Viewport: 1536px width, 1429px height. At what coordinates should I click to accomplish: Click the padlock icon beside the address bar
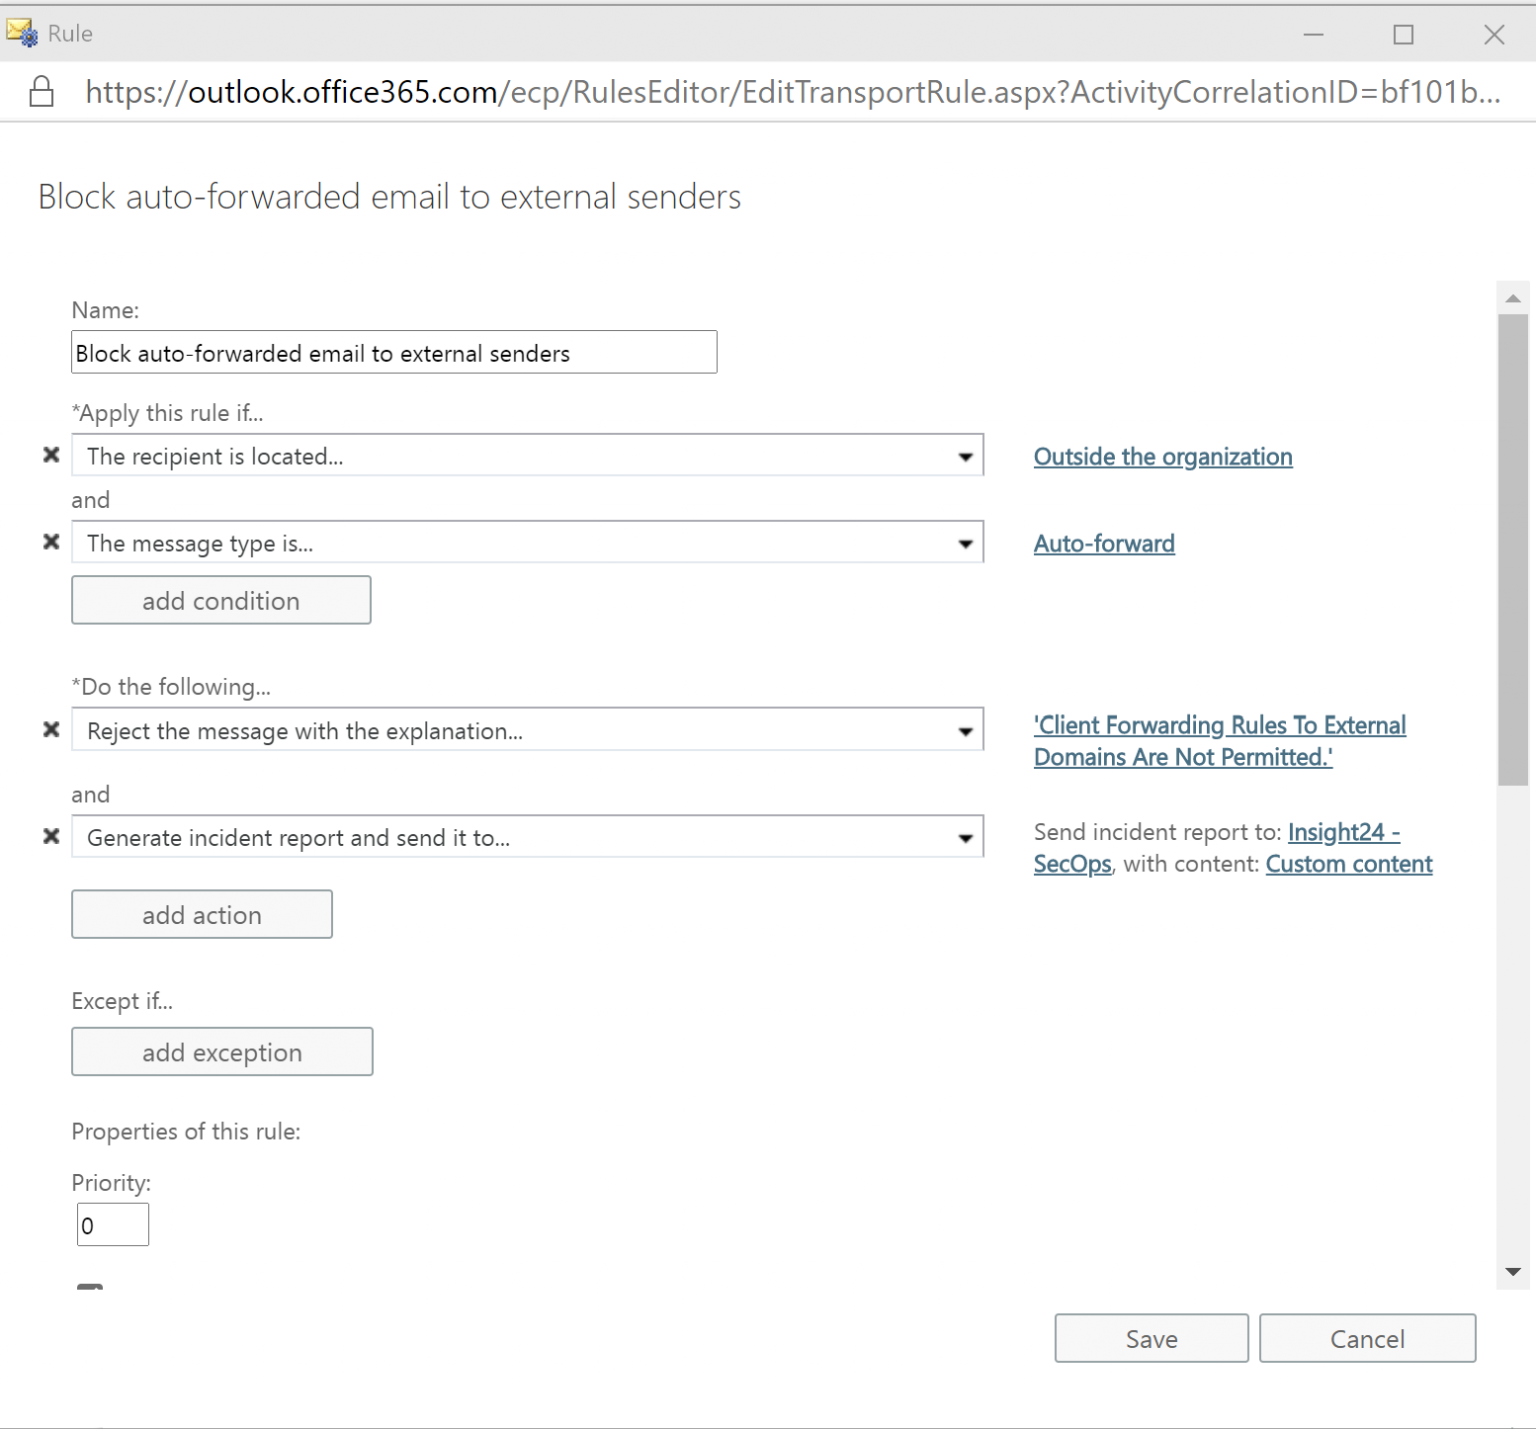(41, 91)
